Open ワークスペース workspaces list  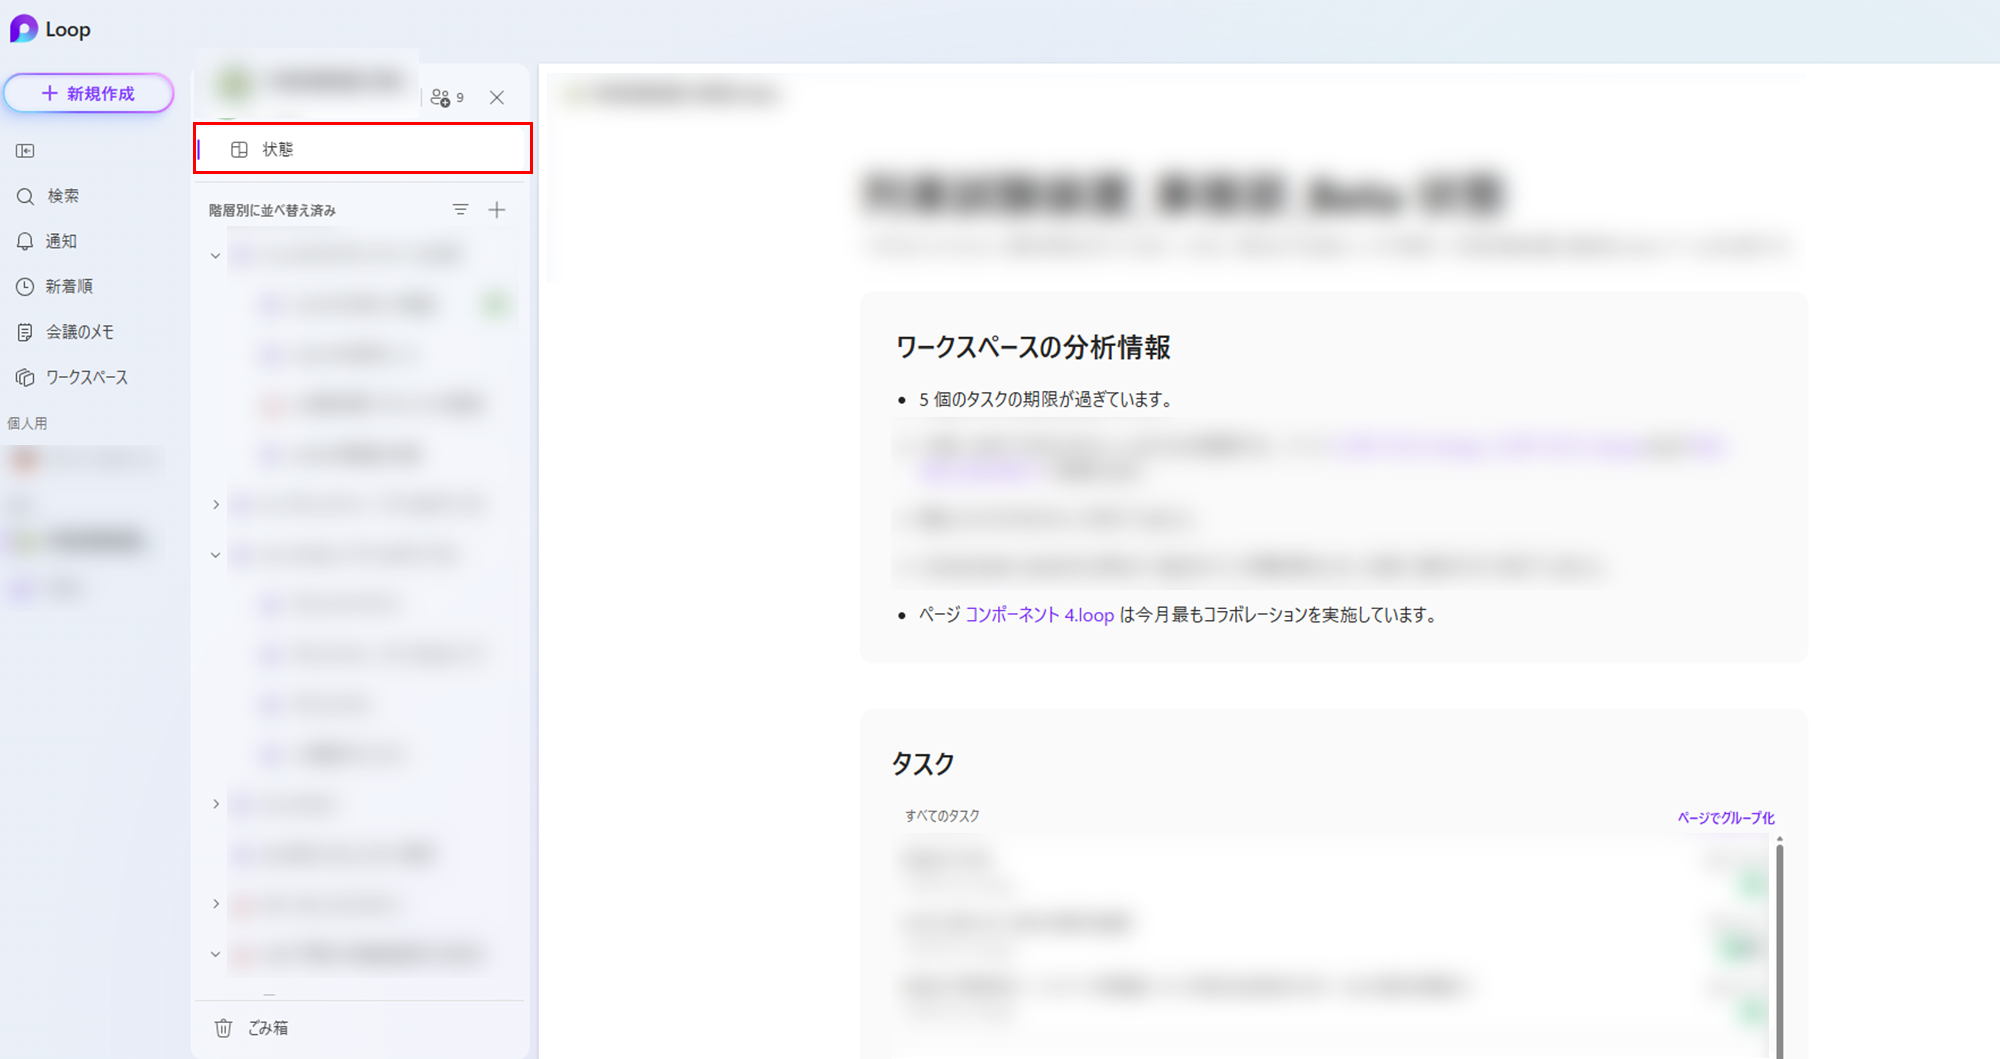pos(72,377)
